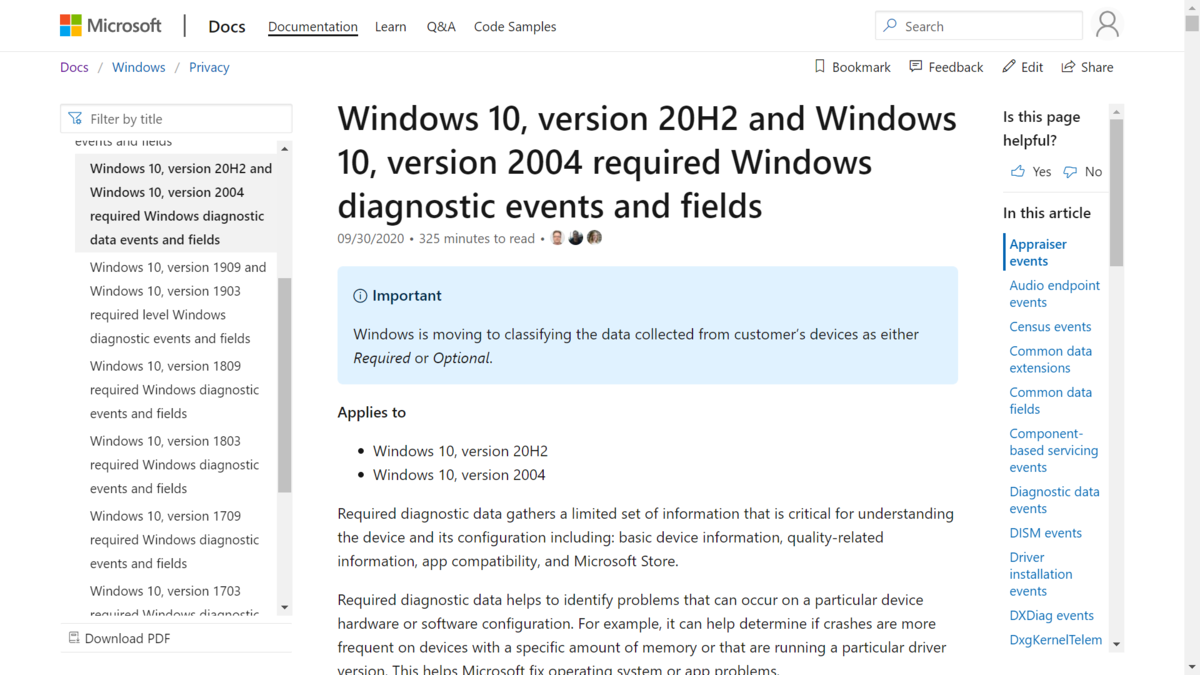The image size is (1200, 675).
Task: Click In this article scrollbar up arrow
Action: (1117, 111)
